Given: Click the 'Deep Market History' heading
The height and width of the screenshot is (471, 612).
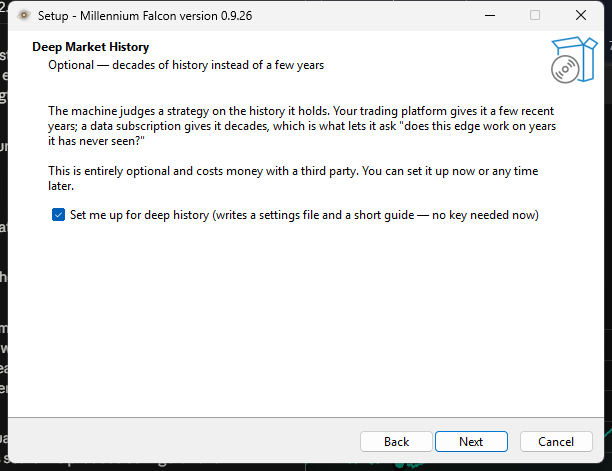Looking at the screenshot, I should [x=91, y=47].
